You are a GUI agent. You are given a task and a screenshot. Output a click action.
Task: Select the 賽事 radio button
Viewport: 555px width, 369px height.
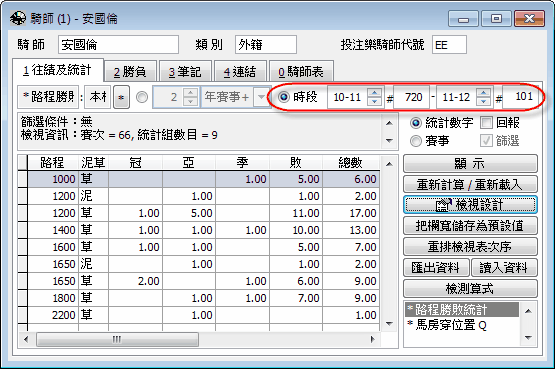tap(416, 141)
